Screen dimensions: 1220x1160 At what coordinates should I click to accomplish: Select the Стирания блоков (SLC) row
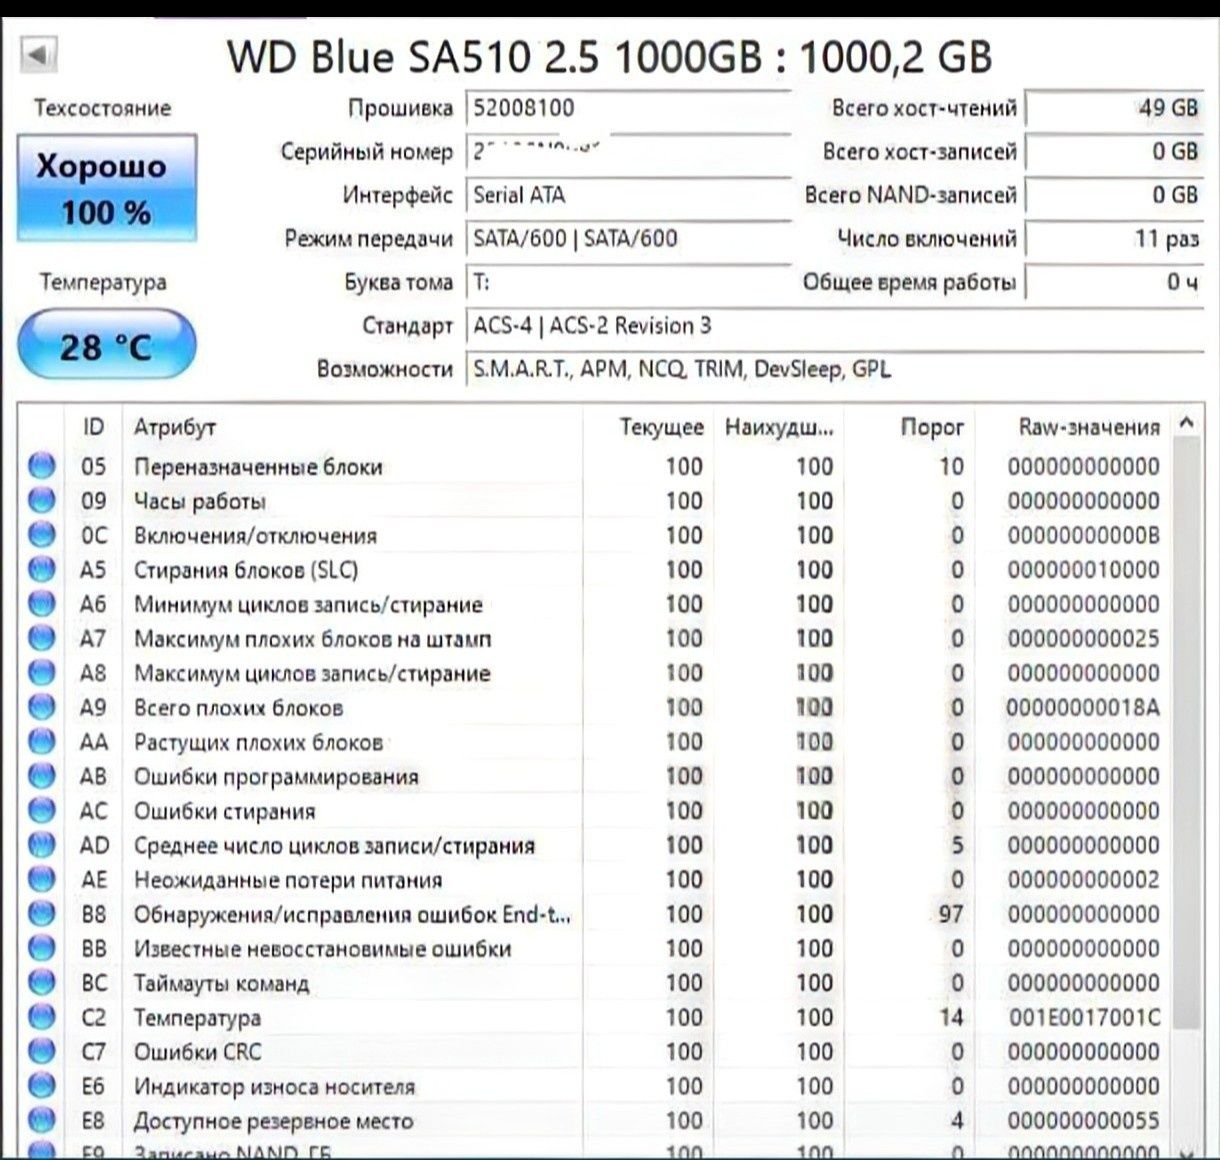click(x=596, y=569)
